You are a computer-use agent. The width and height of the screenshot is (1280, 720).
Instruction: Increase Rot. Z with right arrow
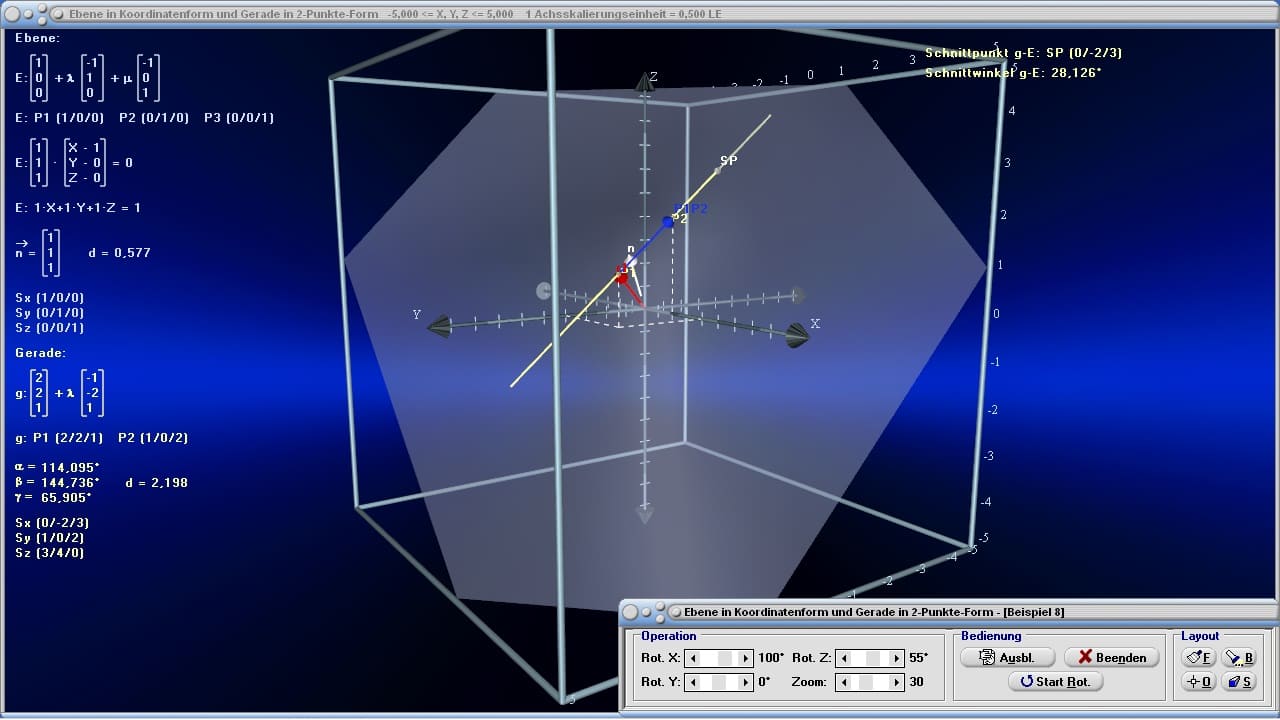point(896,658)
